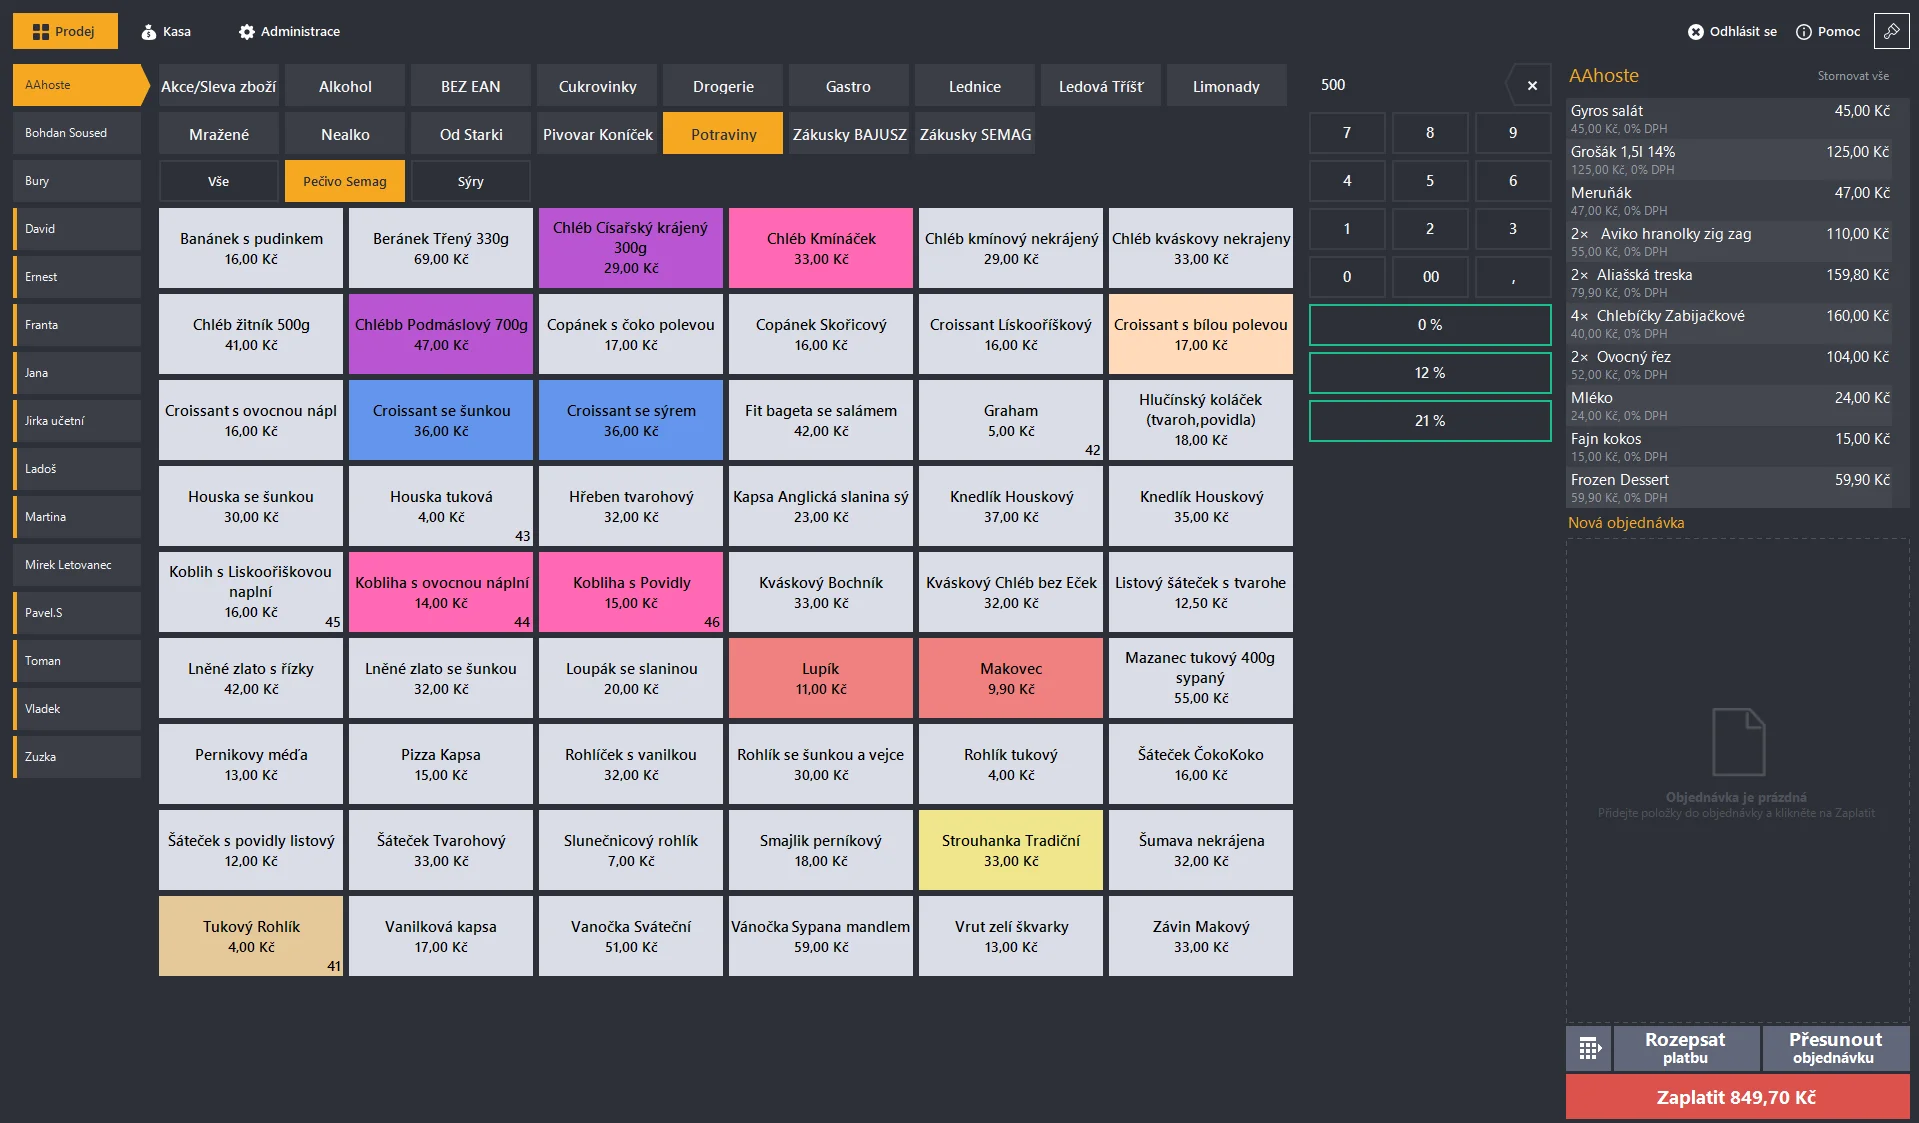Tap the comma key on numpad
The height and width of the screenshot is (1123, 1919).
tap(1513, 277)
